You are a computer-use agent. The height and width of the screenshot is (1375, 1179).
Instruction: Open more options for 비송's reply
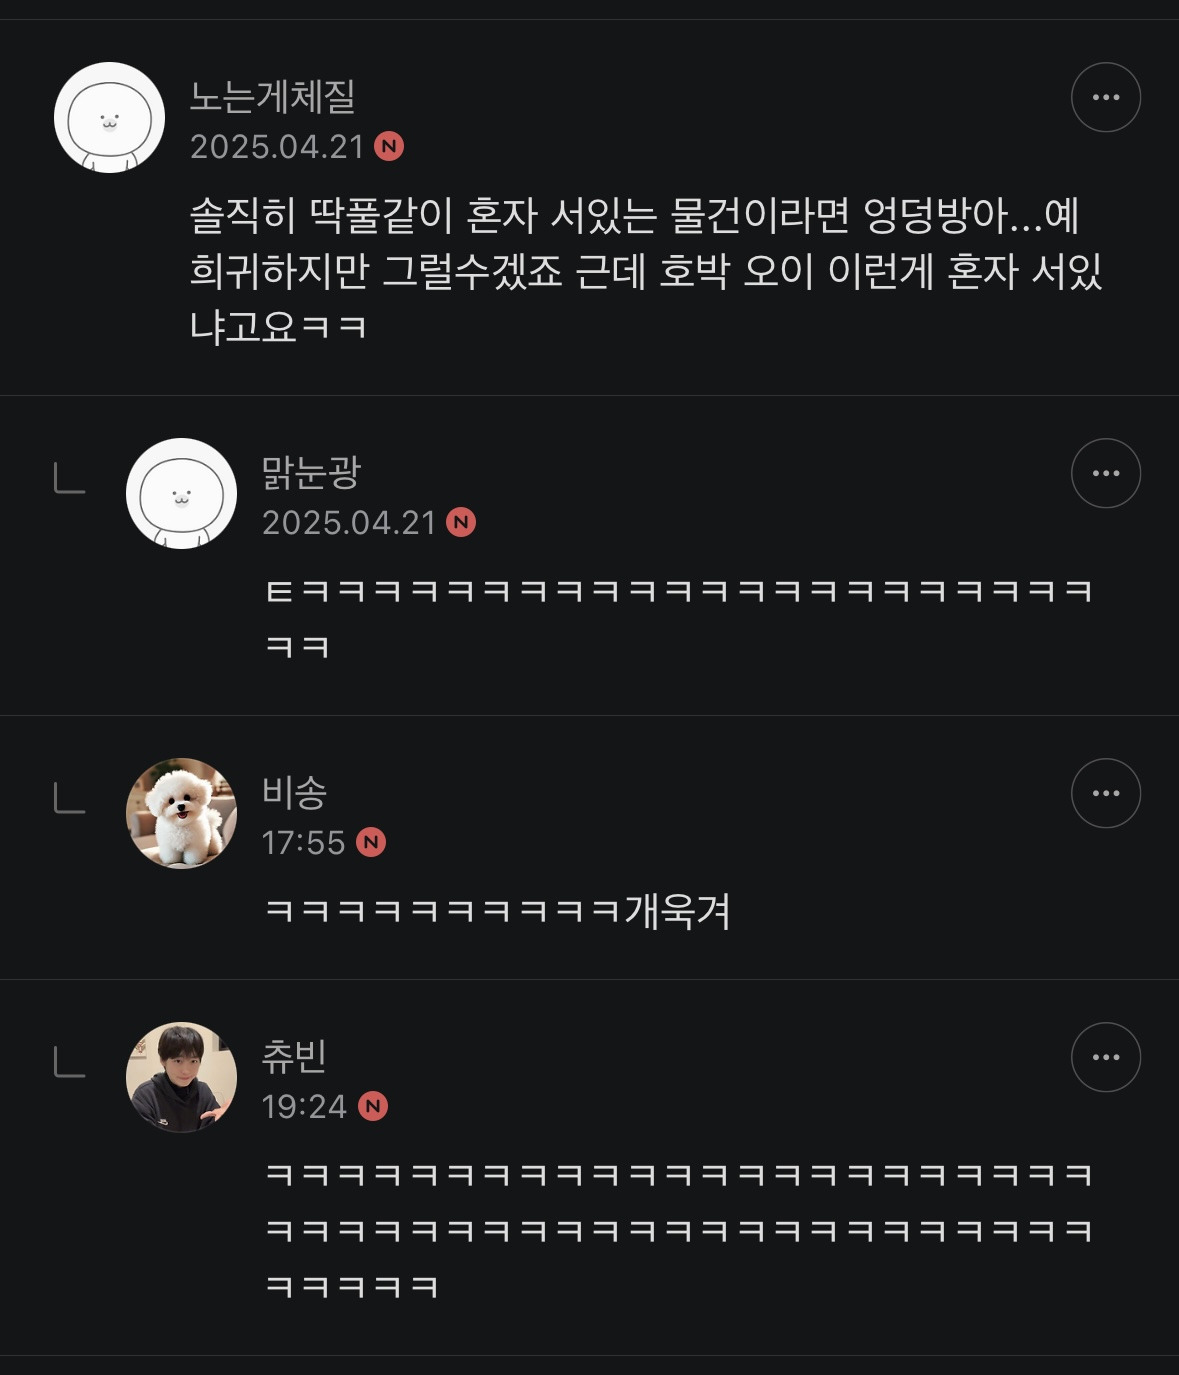(x=1105, y=793)
